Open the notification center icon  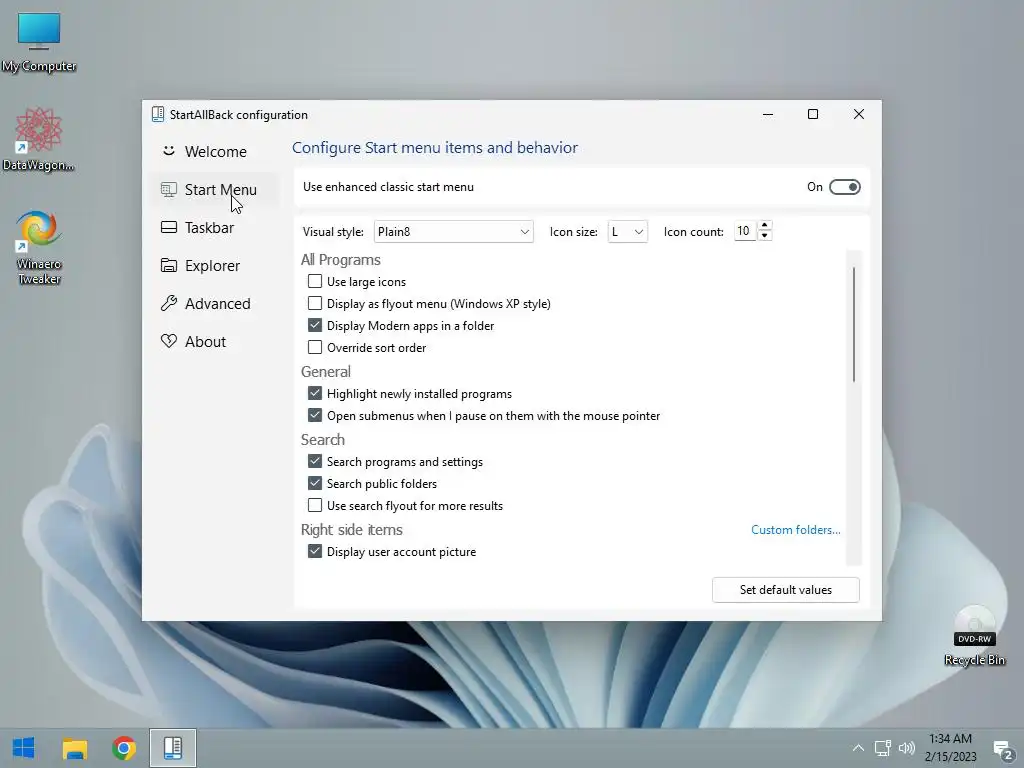point(1002,750)
